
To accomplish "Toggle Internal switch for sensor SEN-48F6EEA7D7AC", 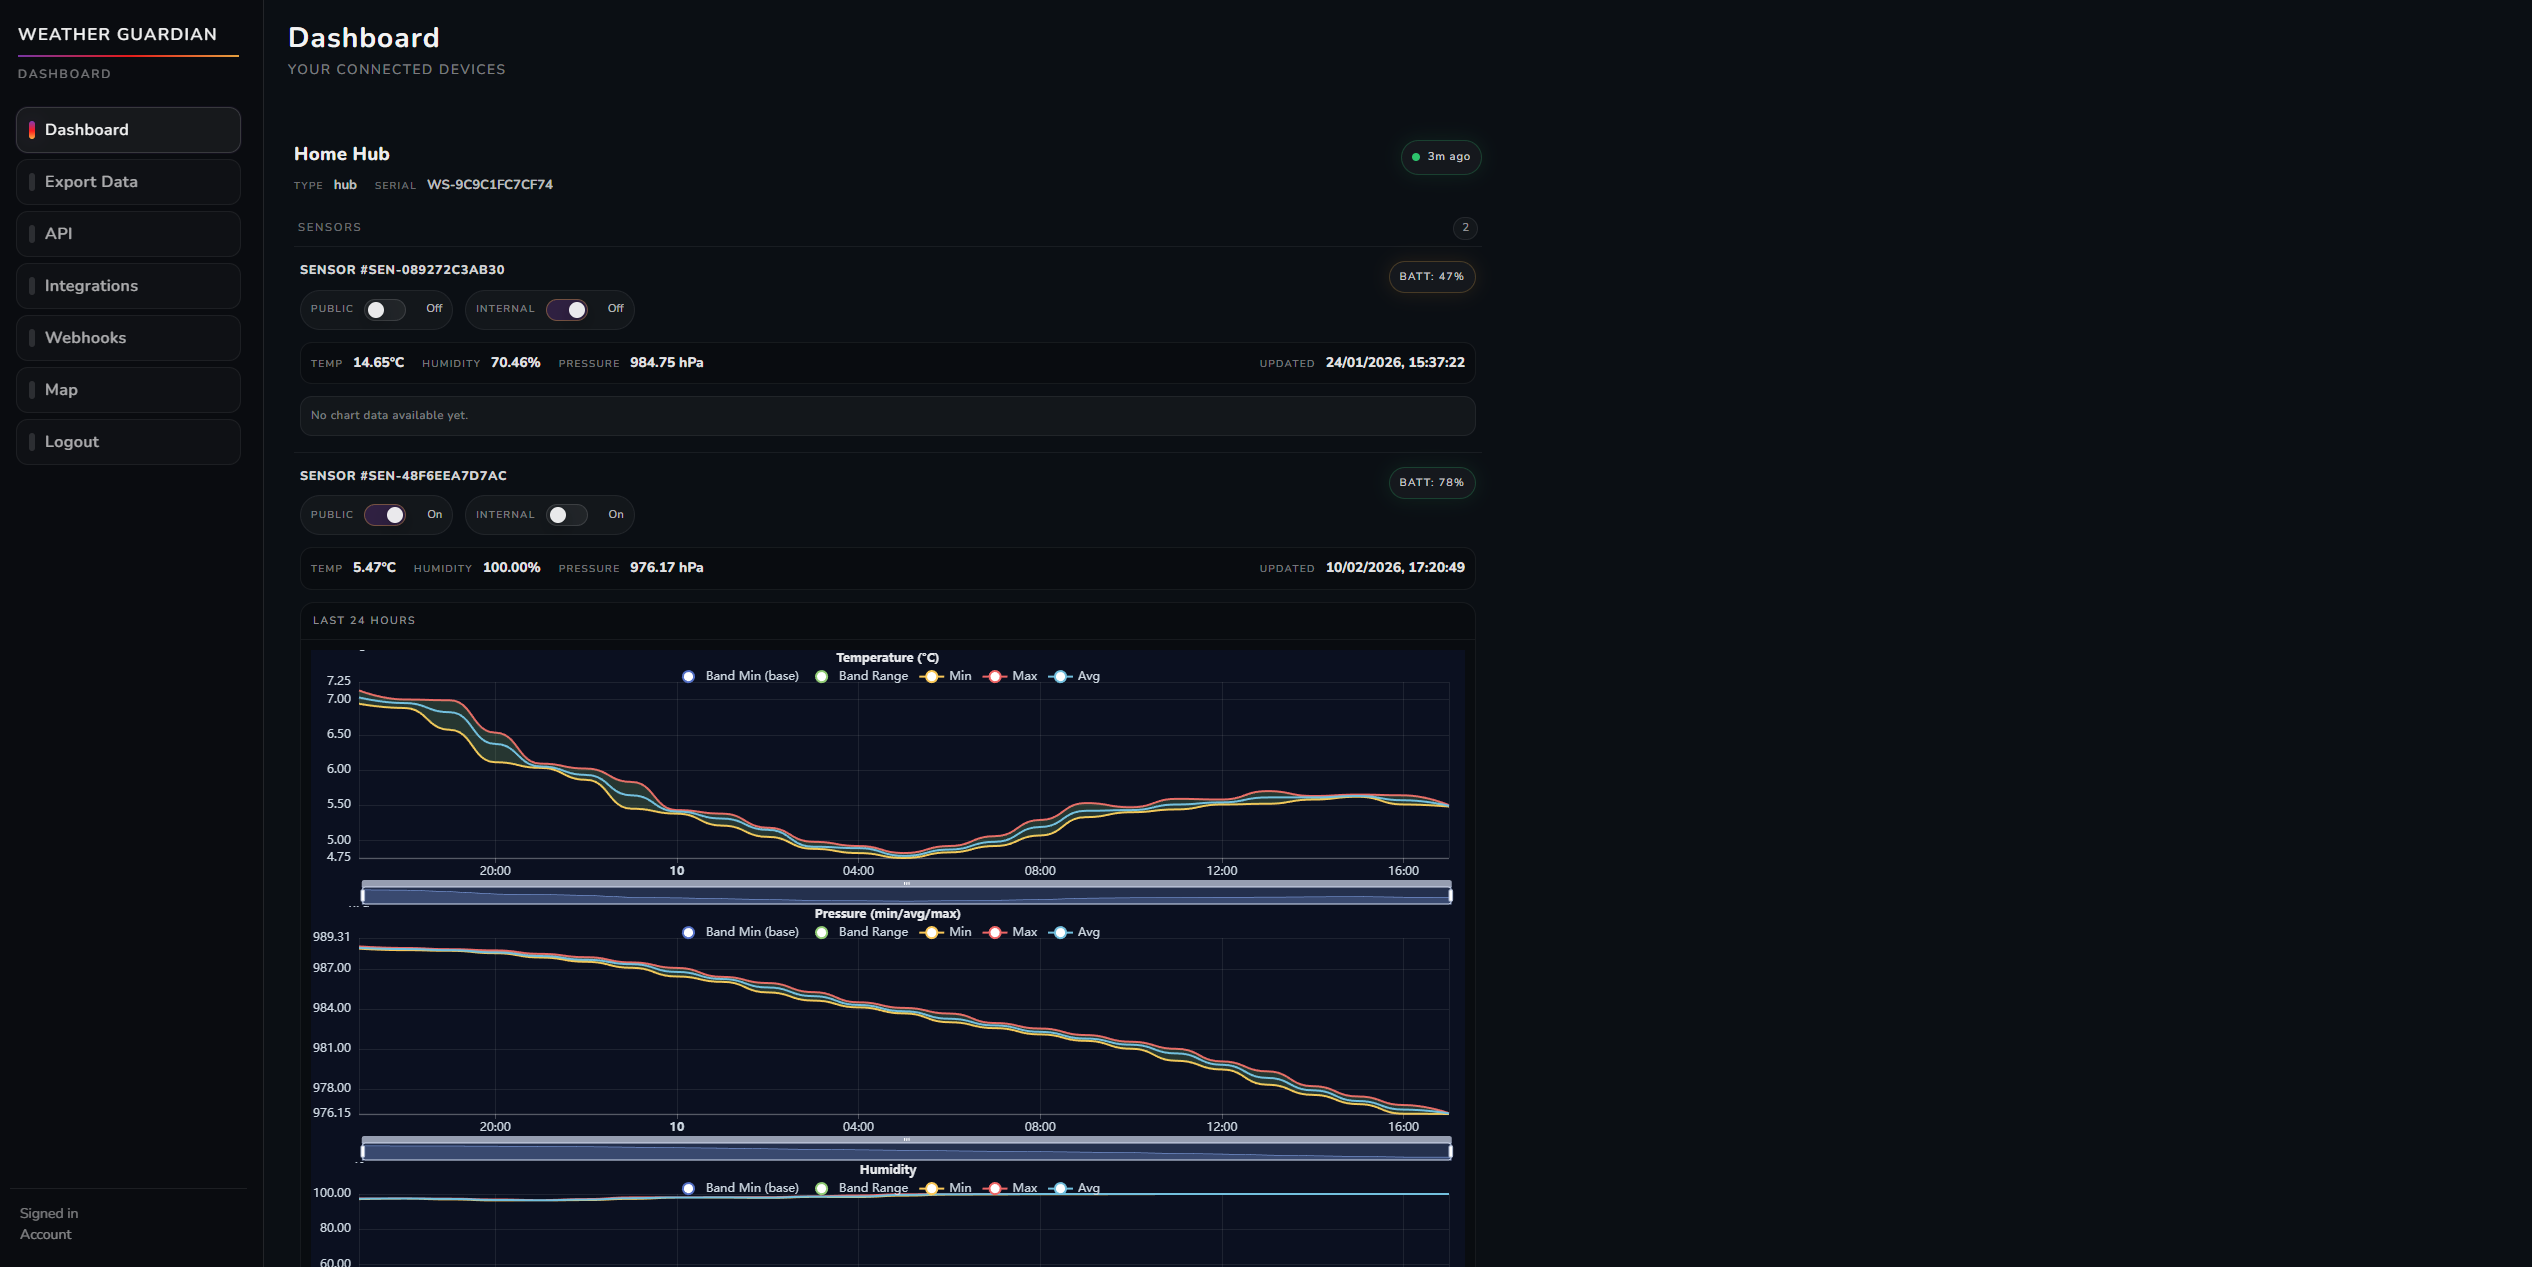I will tap(567, 515).
